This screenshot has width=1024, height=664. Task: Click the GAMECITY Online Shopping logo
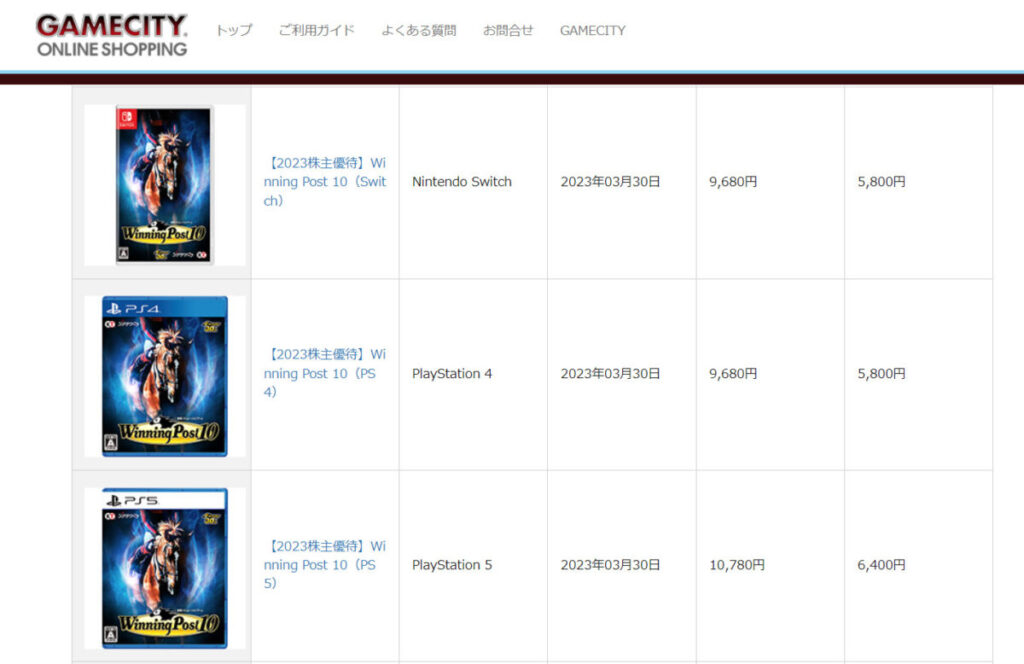pyautogui.click(x=112, y=35)
